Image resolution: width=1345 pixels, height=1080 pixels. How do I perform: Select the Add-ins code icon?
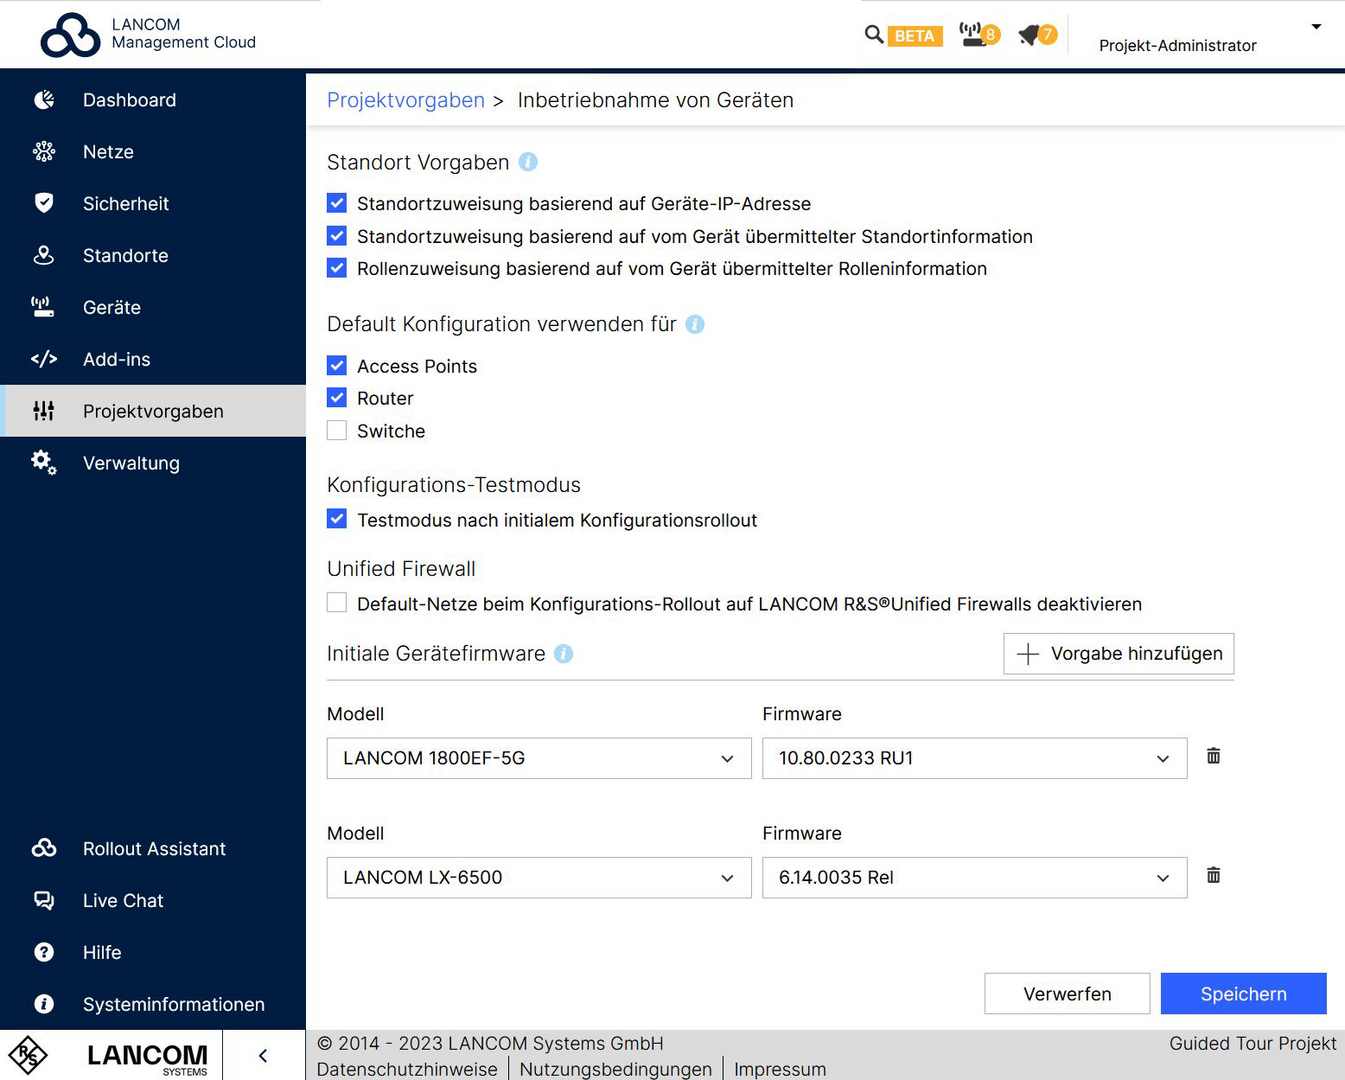coord(44,359)
